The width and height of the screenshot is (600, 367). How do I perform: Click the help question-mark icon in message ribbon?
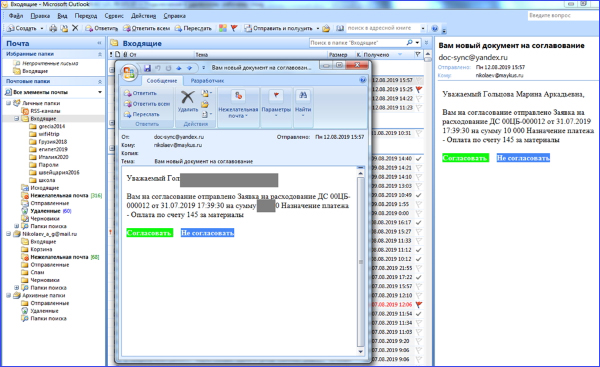(362, 80)
